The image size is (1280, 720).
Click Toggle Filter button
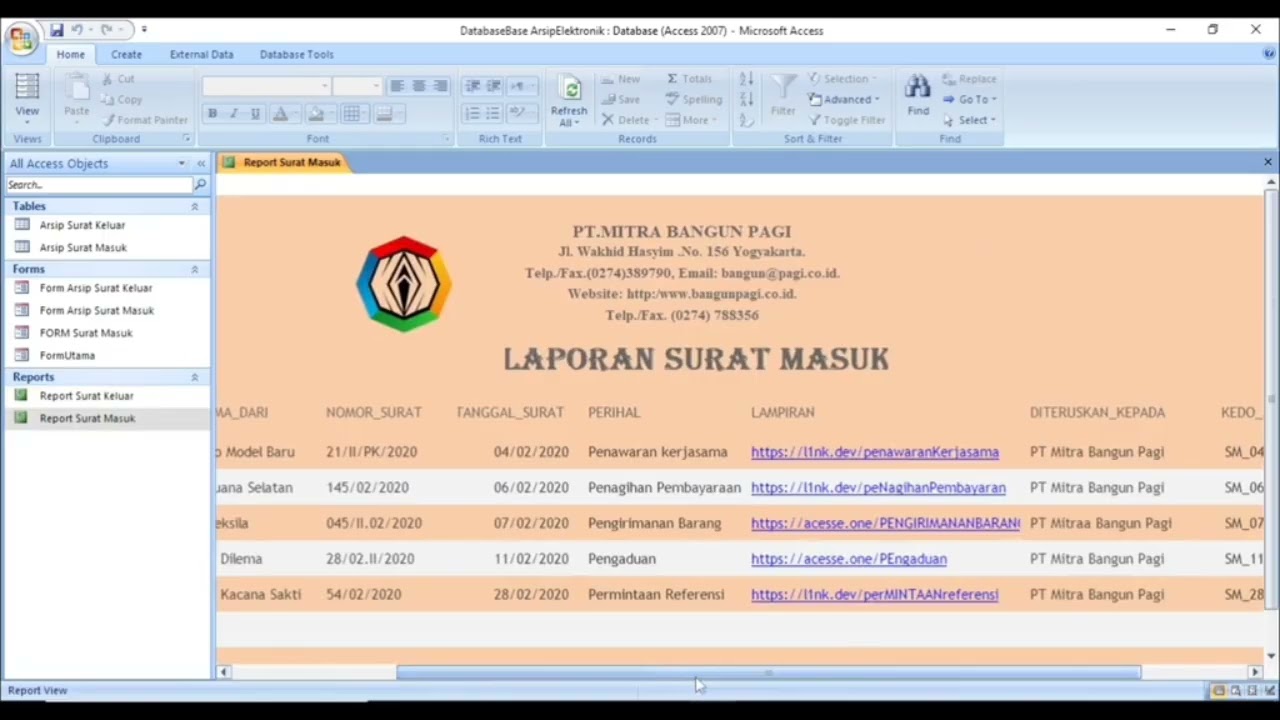(846, 120)
